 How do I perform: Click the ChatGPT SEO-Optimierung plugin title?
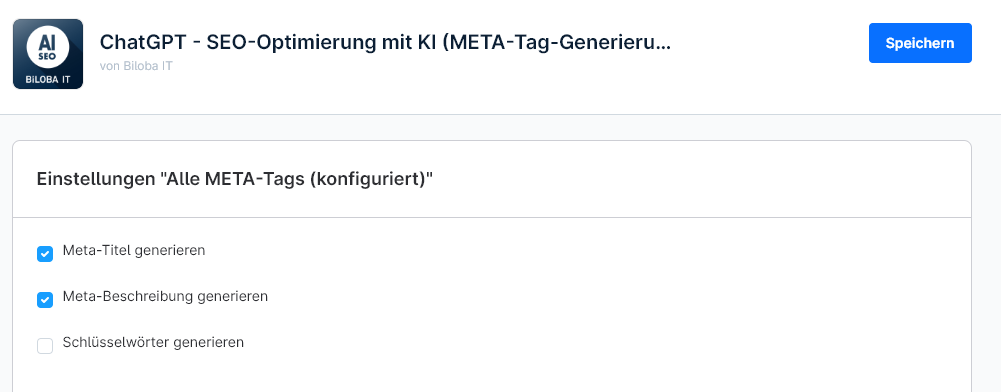click(386, 43)
